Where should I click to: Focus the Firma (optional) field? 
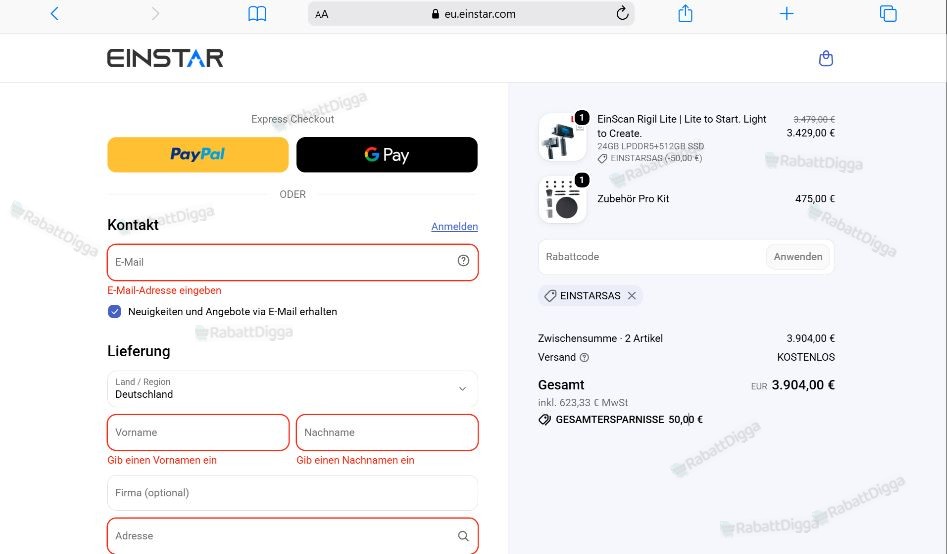293,493
